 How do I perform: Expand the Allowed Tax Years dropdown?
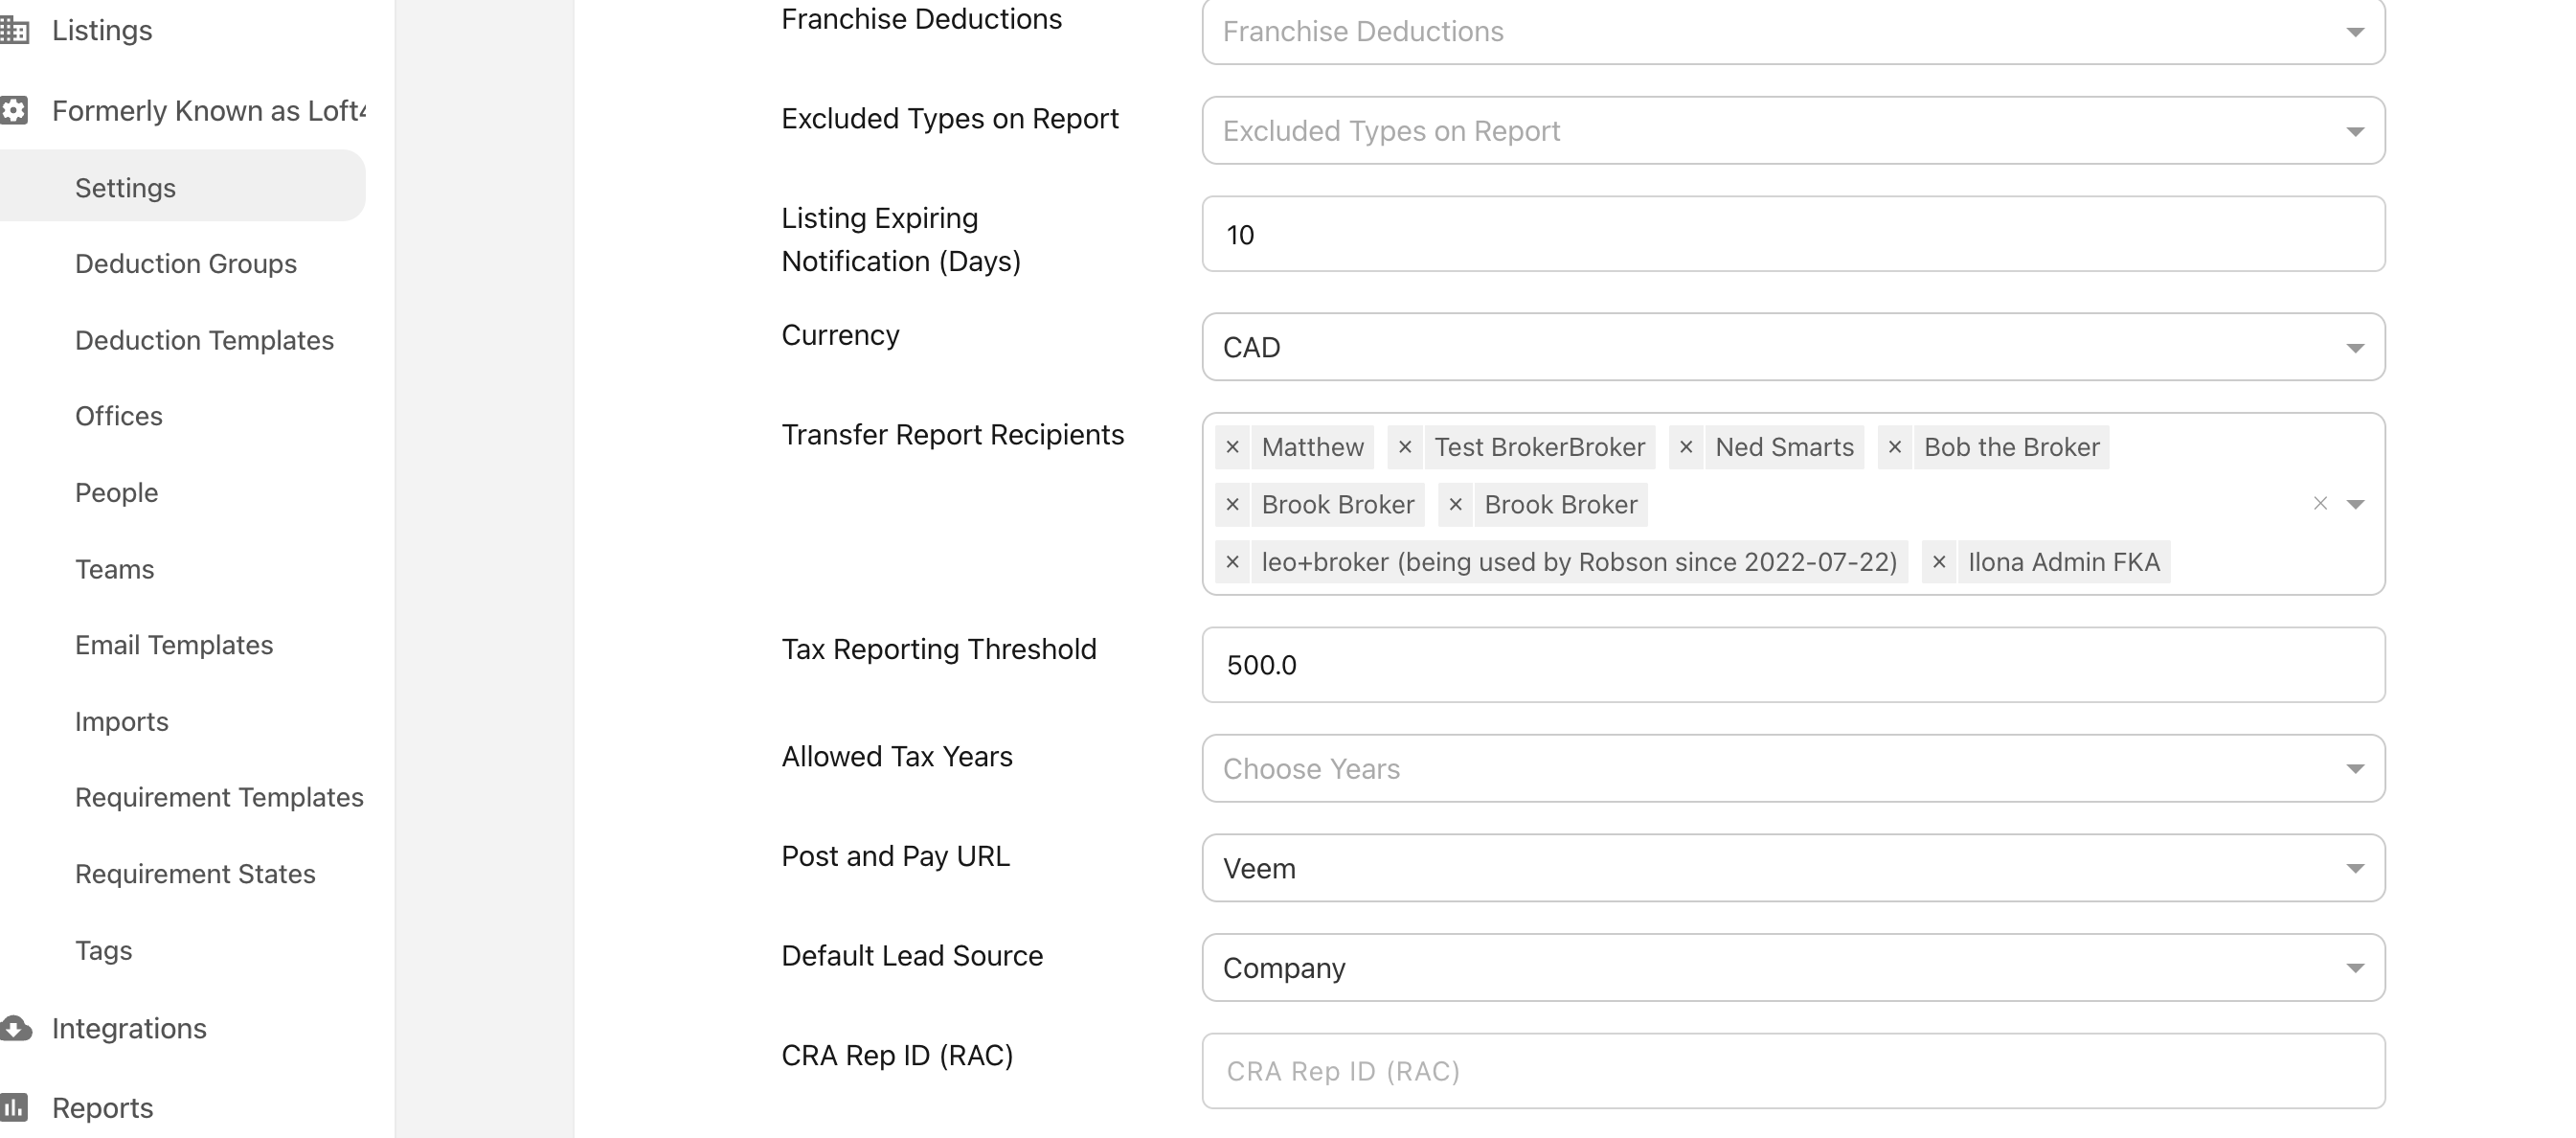(x=1793, y=768)
